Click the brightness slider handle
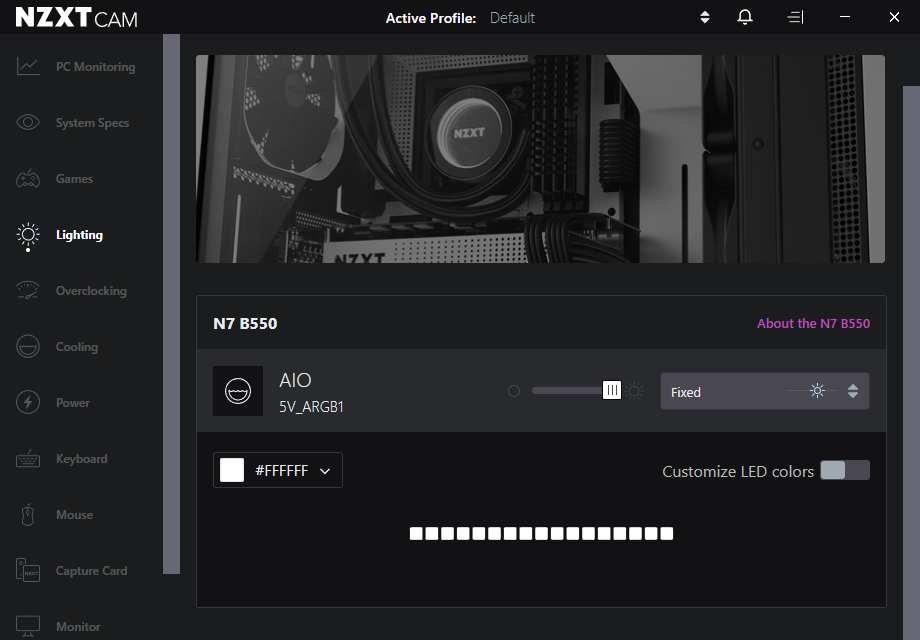 (x=612, y=391)
